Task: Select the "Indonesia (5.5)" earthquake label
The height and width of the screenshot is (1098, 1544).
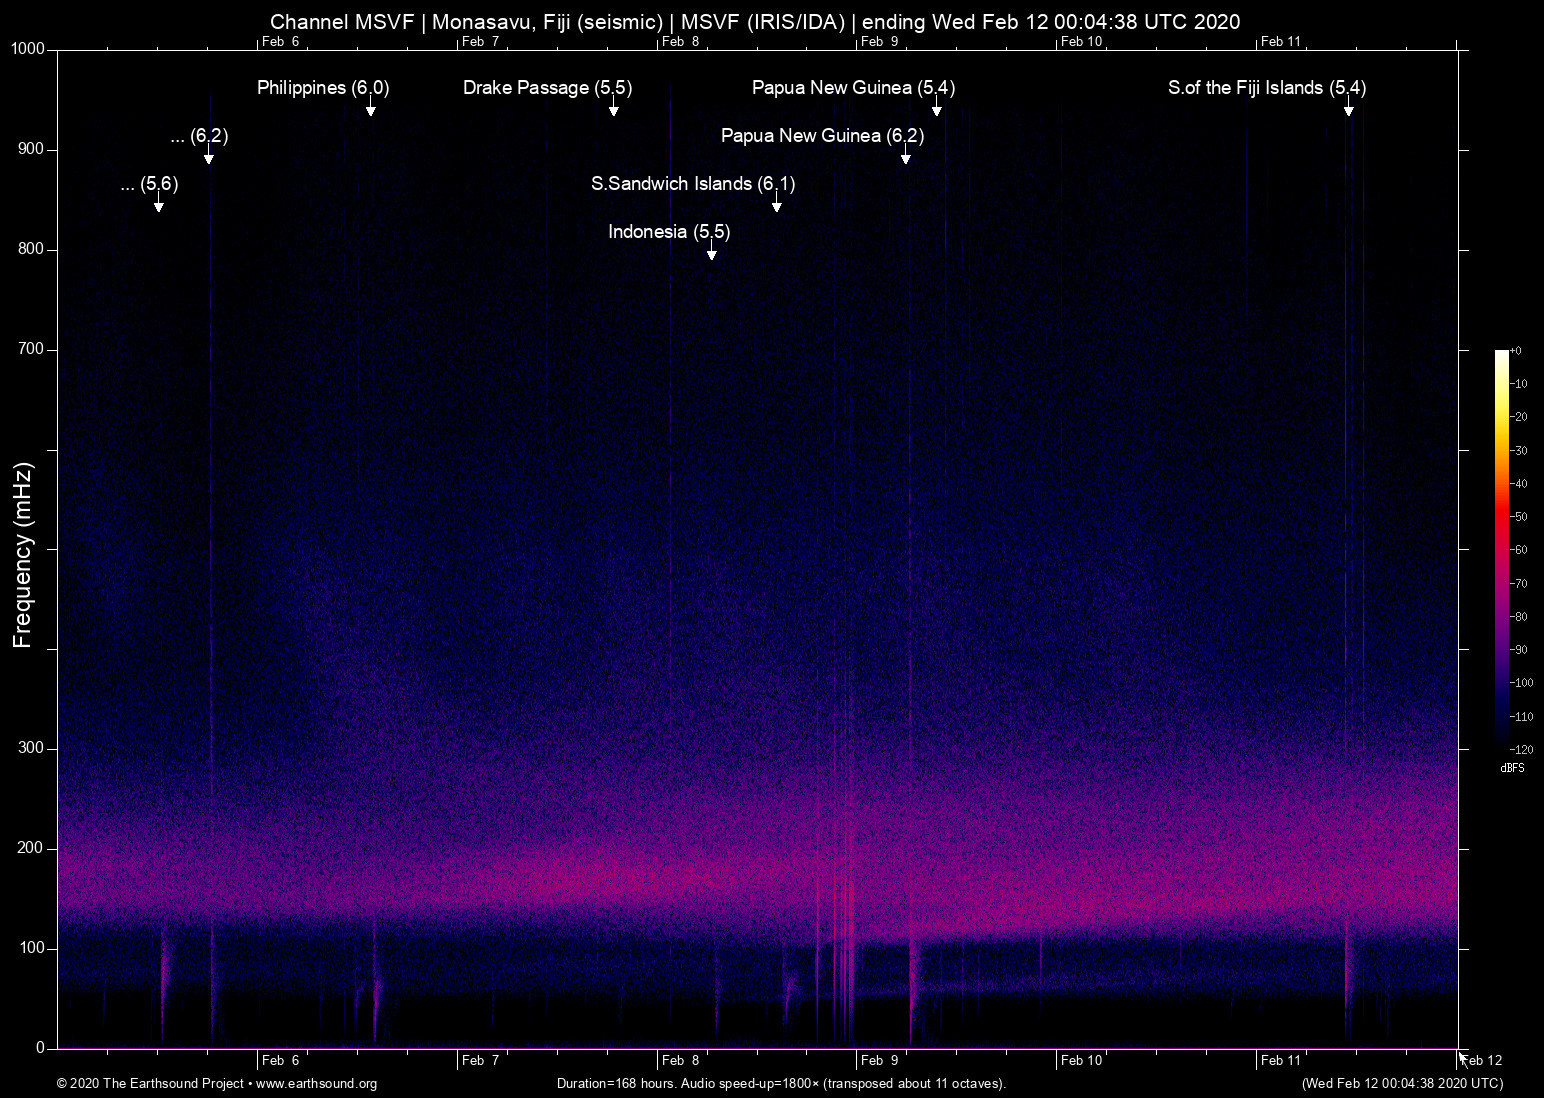Action: [669, 232]
